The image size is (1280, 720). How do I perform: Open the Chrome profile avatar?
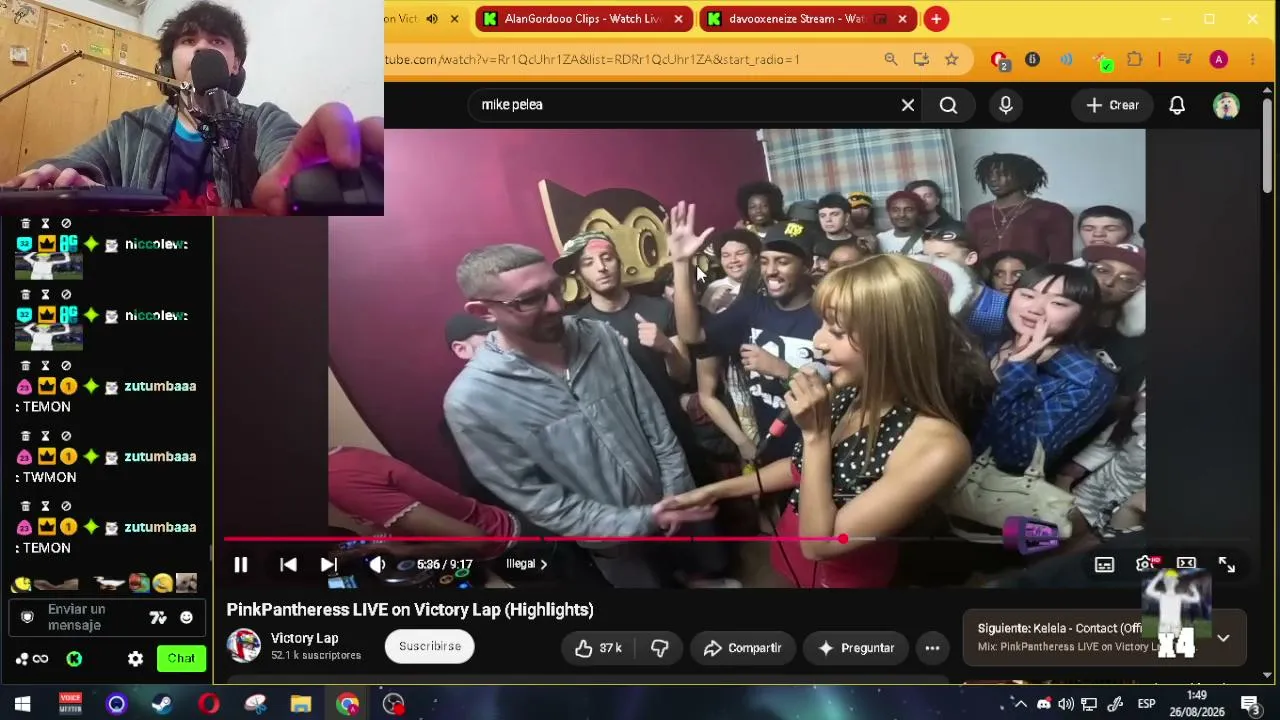point(1218,60)
